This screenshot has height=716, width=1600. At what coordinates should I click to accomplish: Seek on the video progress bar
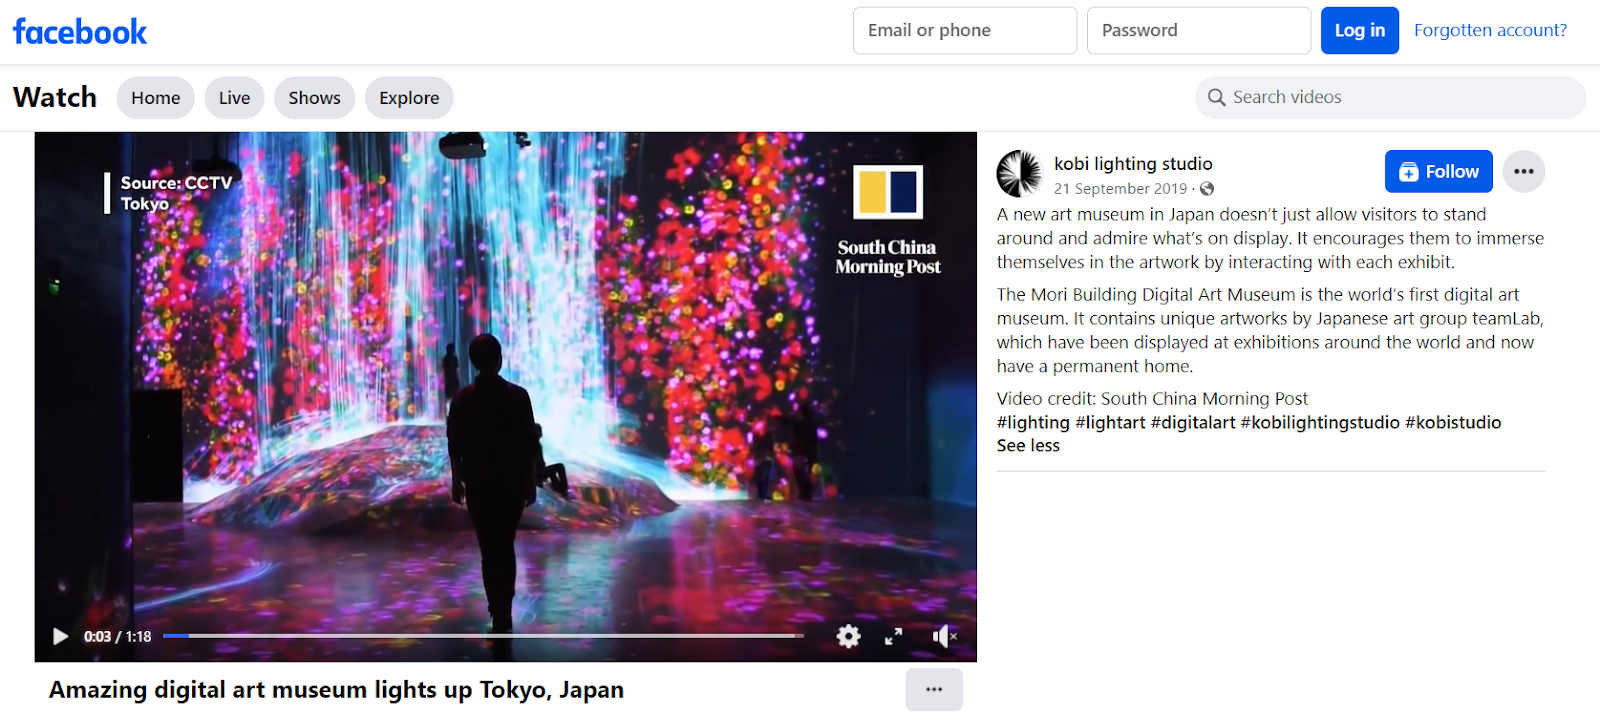(483, 635)
